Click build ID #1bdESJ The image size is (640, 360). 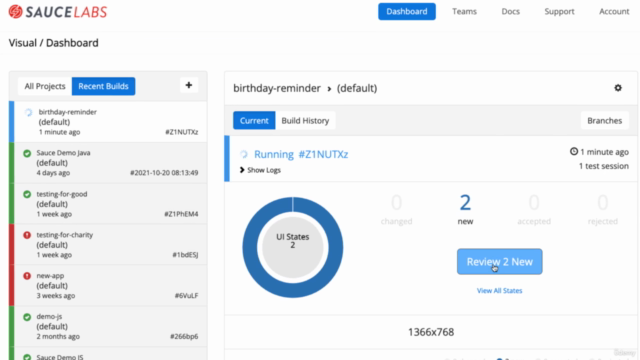coord(185,255)
